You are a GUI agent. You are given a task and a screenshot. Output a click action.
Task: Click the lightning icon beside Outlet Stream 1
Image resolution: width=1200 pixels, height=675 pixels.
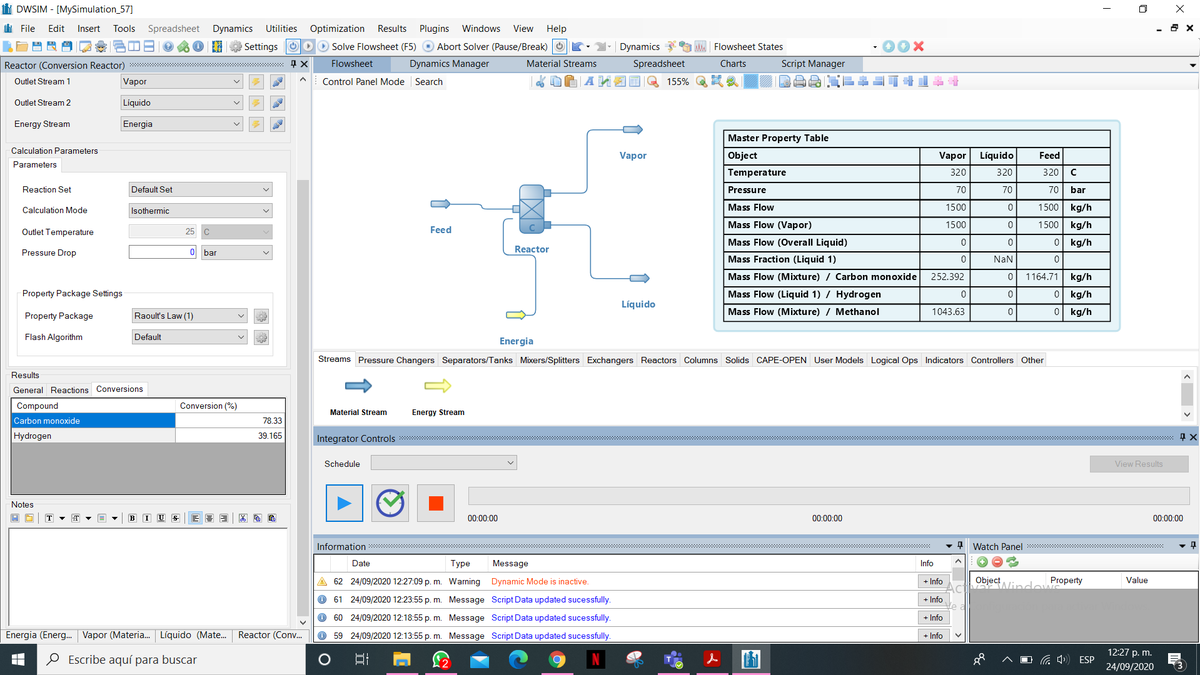[257, 81]
